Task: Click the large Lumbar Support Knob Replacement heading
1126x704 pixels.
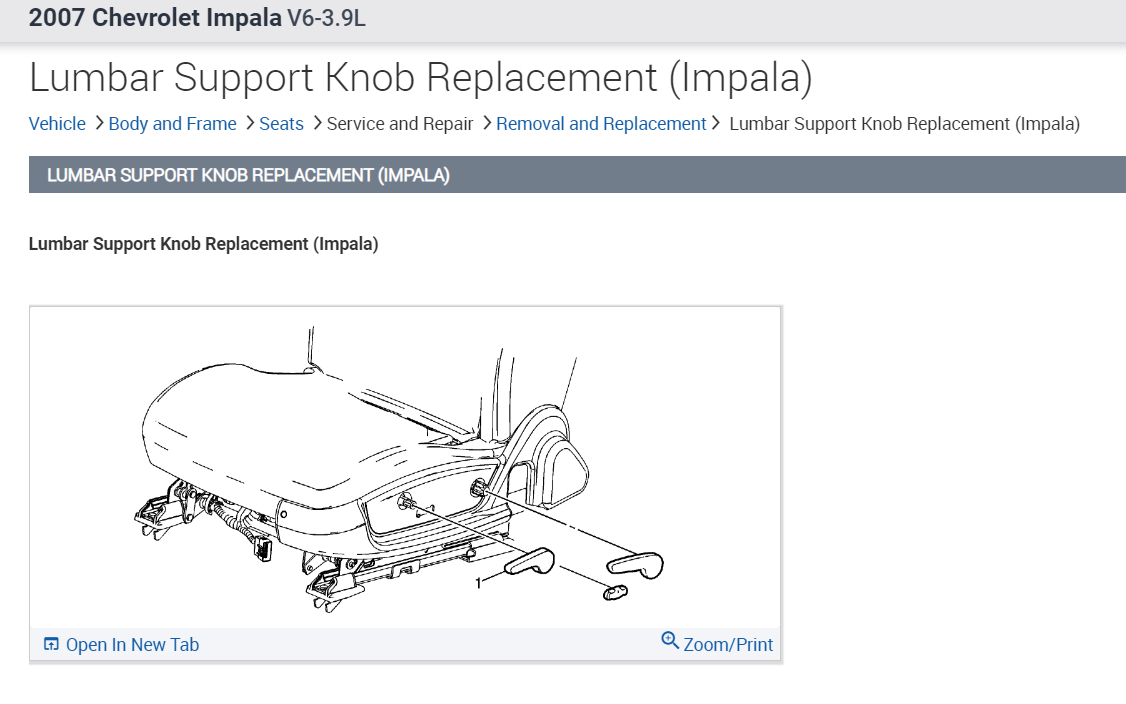Action: coord(420,77)
